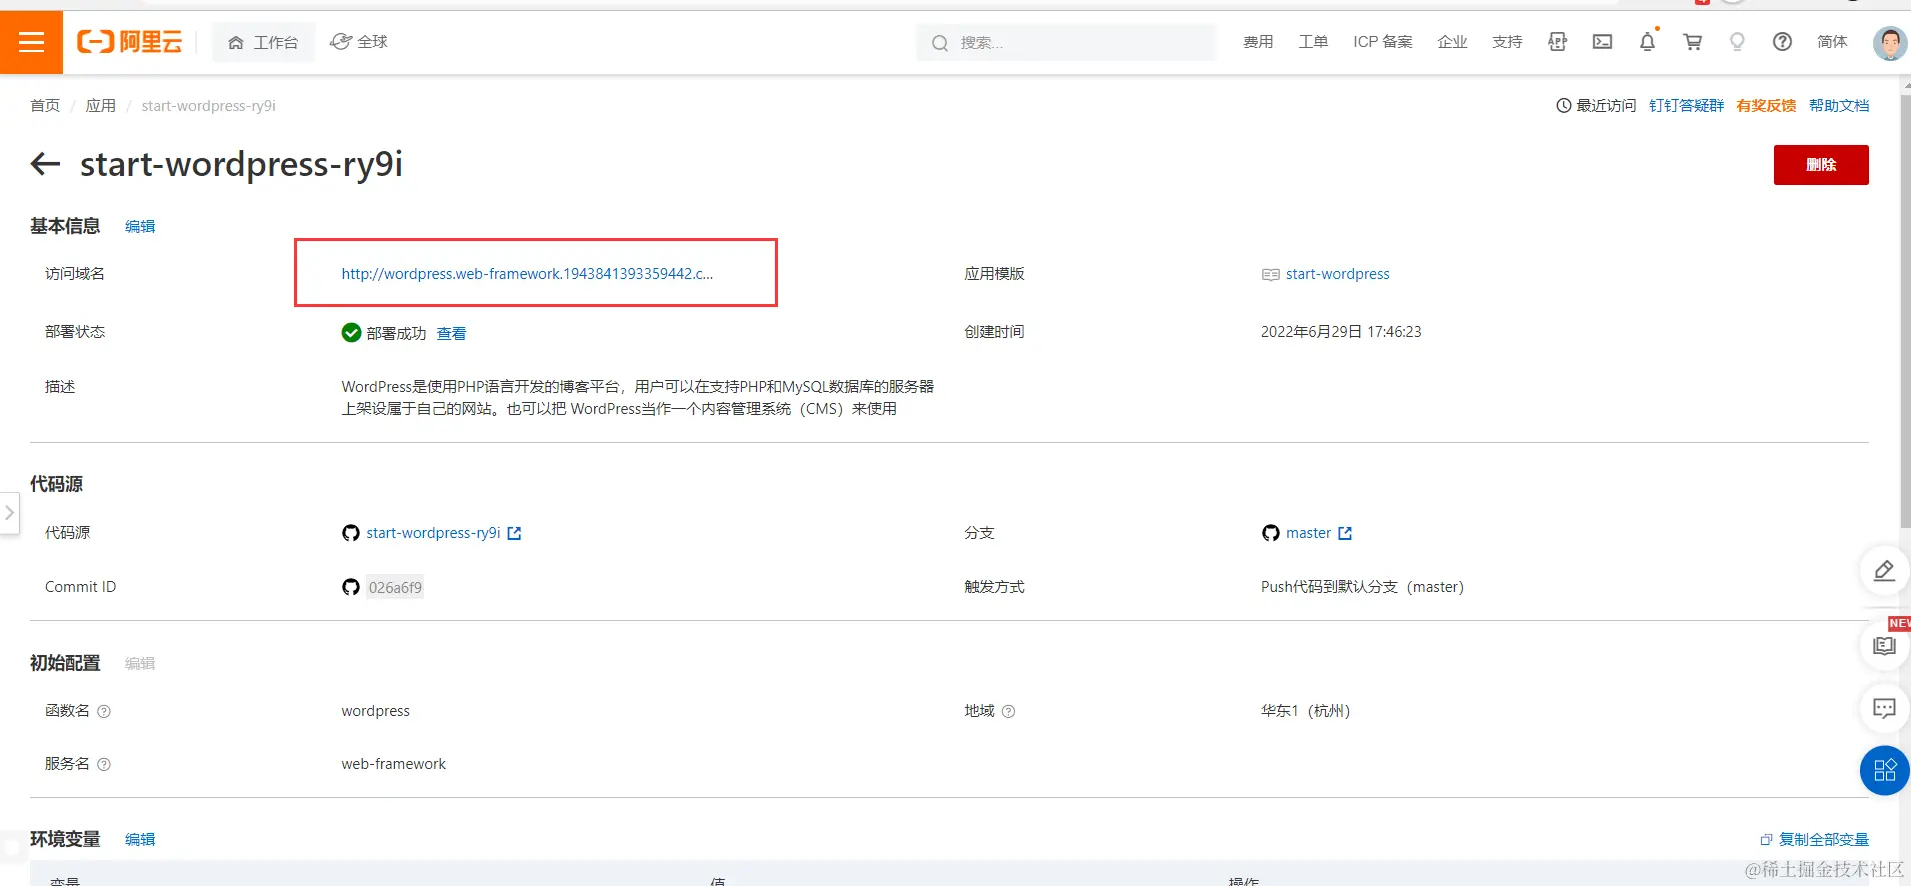Viewport: 1911px width, 886px height.
Task: Open the notification bell
Action: tap(1648, 42)
